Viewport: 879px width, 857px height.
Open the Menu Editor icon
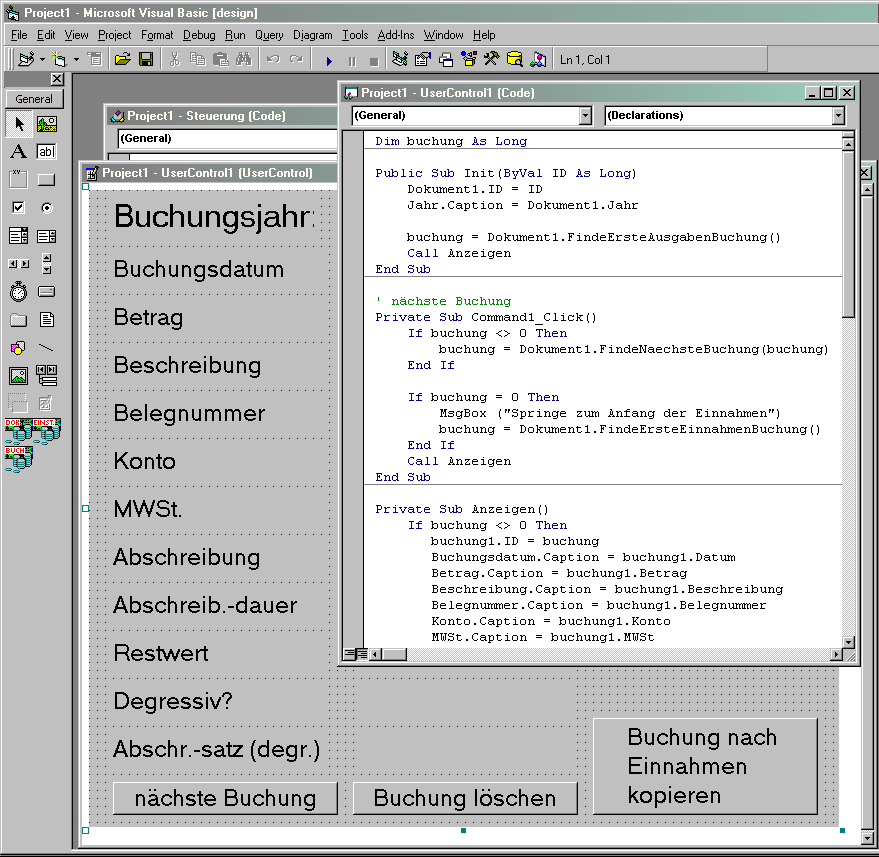coord(95,59)
